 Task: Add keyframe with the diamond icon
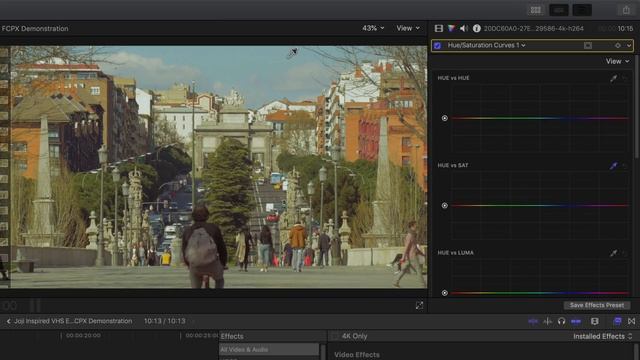point(618,45)
